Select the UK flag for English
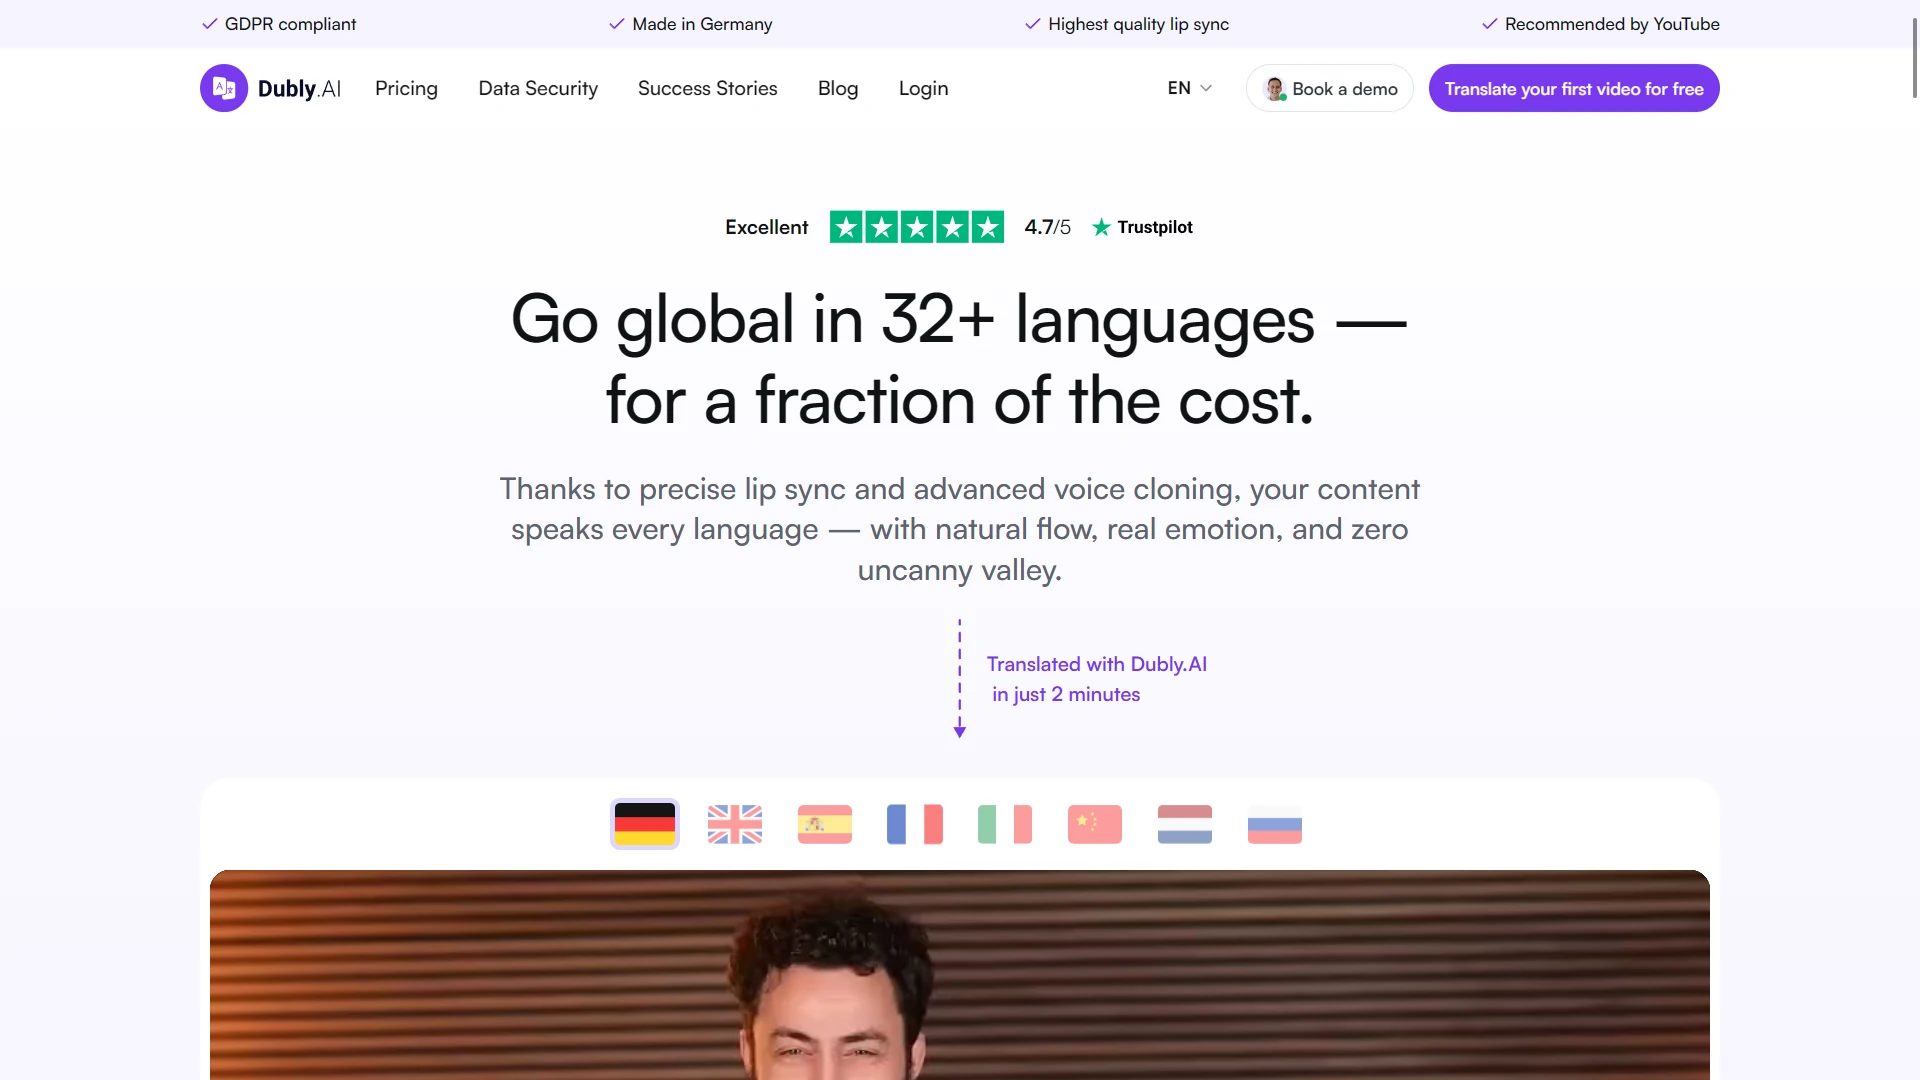This screenshot has height=1080, width=1920. pyautogui.click(x=735, y=824)
